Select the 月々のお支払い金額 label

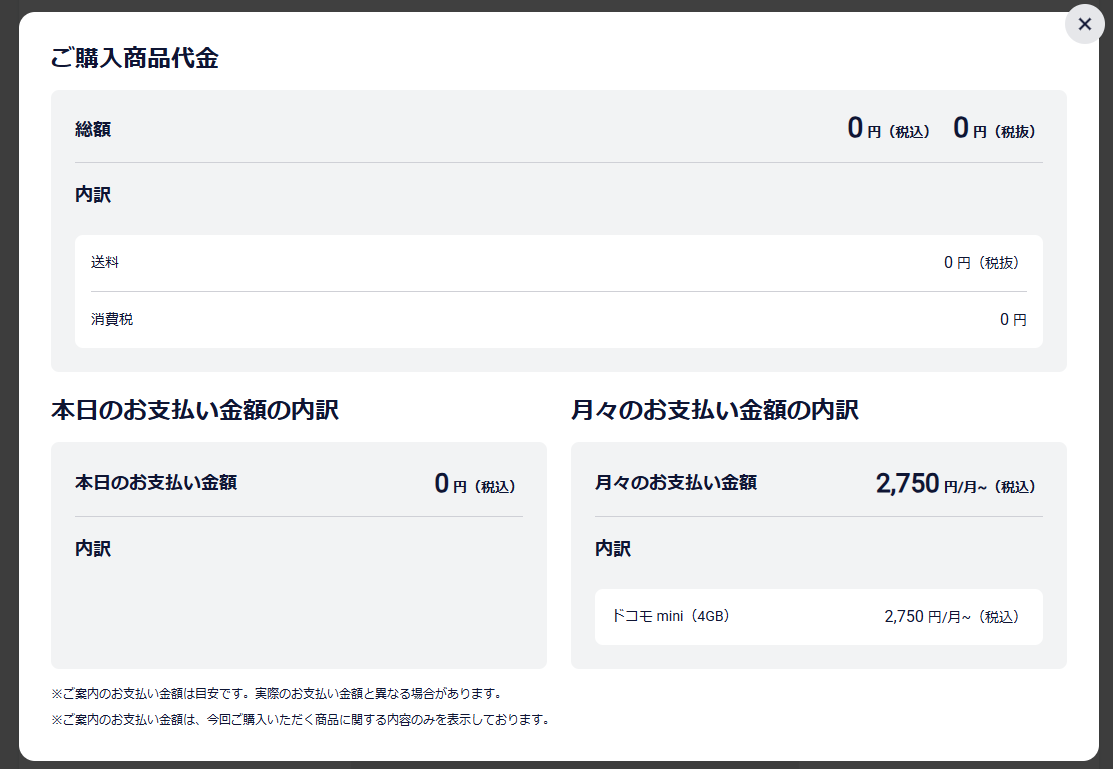[x=676, y=482]
